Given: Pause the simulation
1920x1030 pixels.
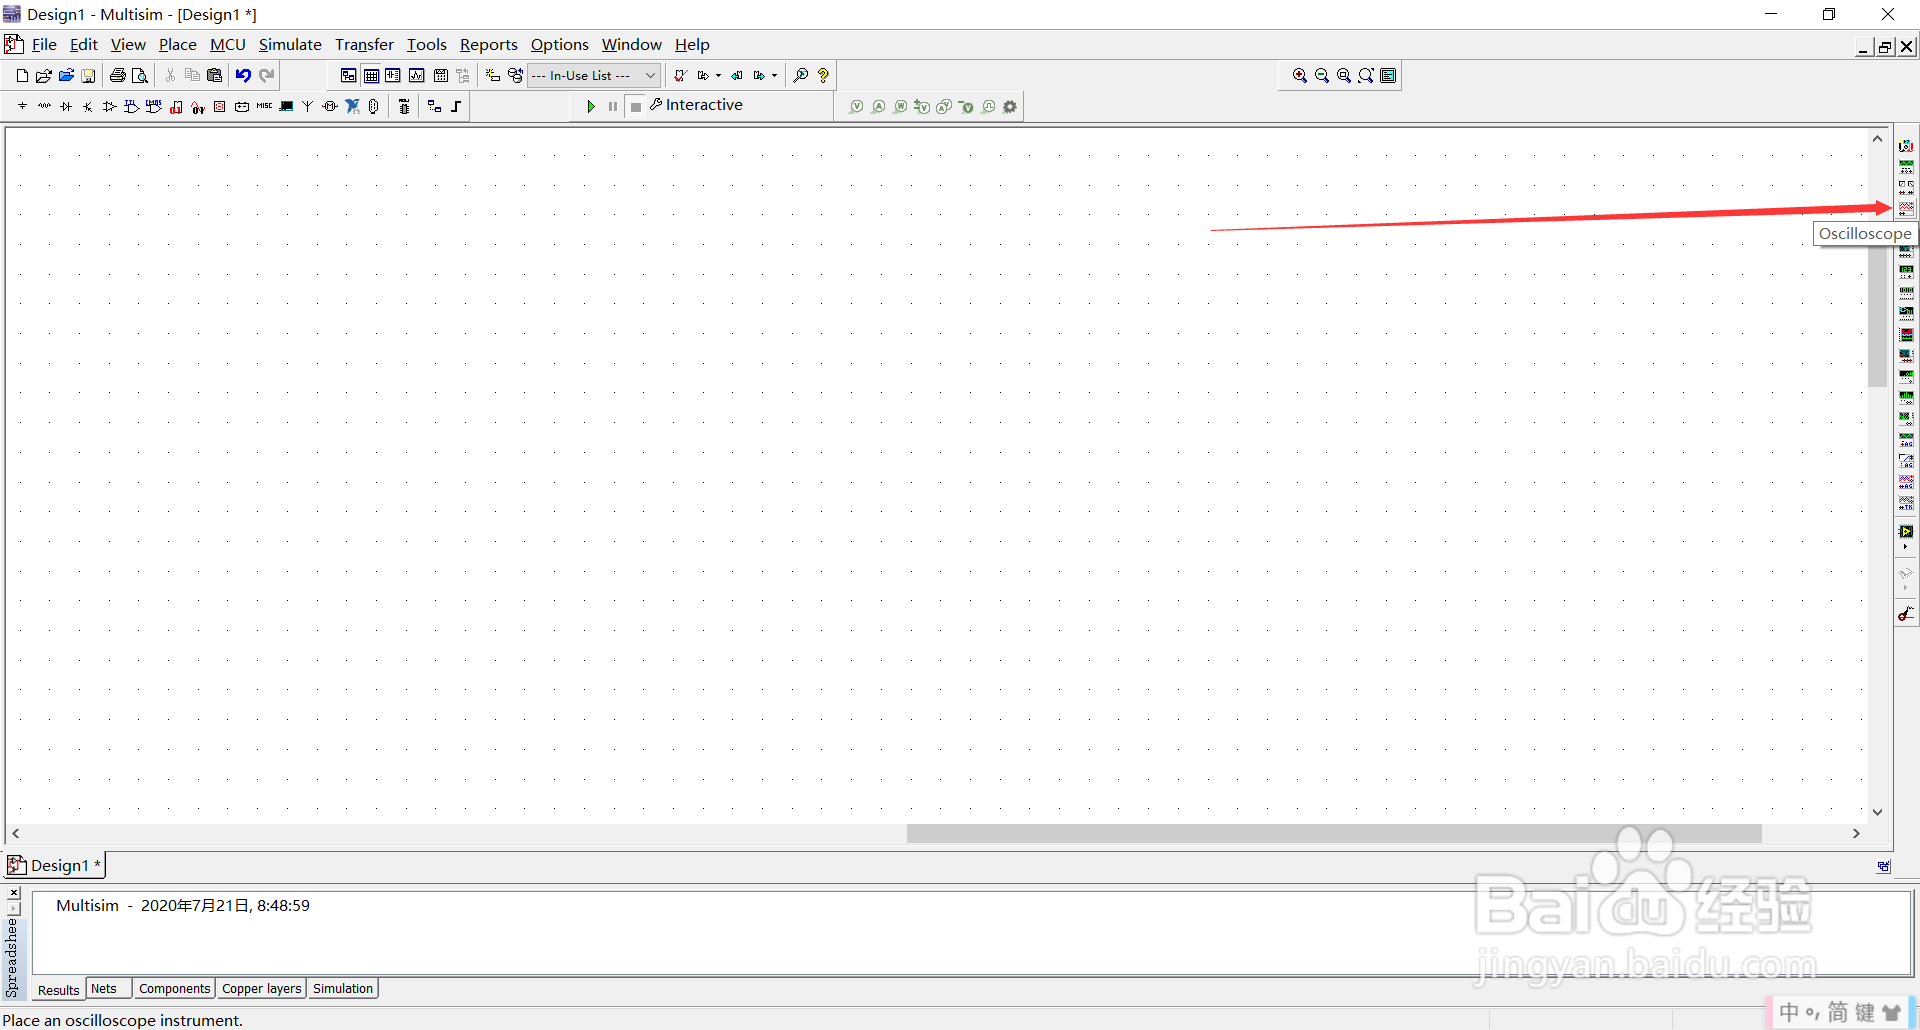Looking at the screenshot, I should tap(613, 106).
